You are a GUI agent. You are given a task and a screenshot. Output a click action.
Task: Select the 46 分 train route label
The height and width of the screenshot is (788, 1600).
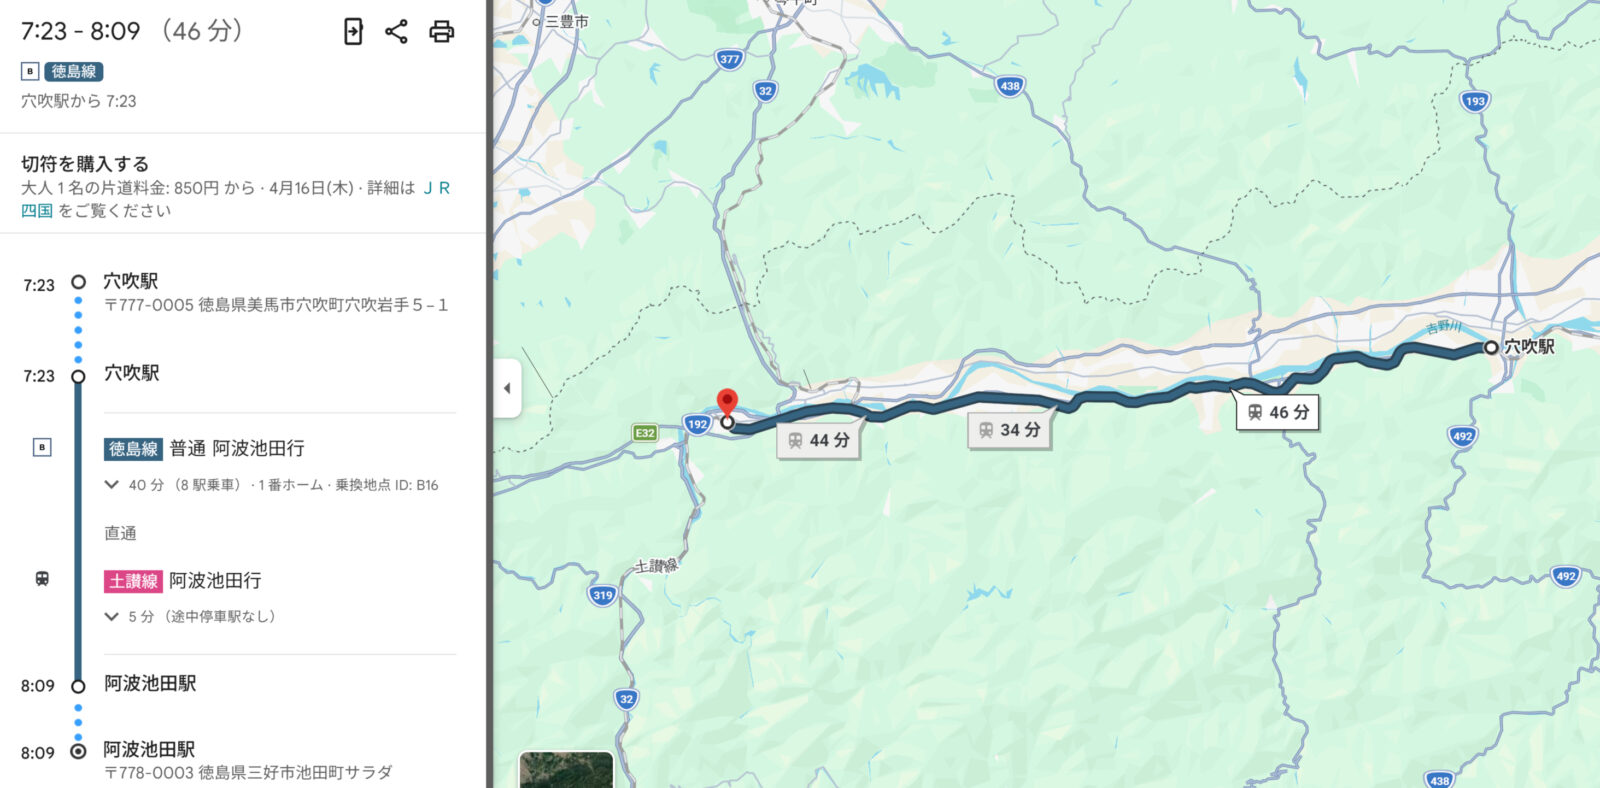click(x=1278, y=412)
